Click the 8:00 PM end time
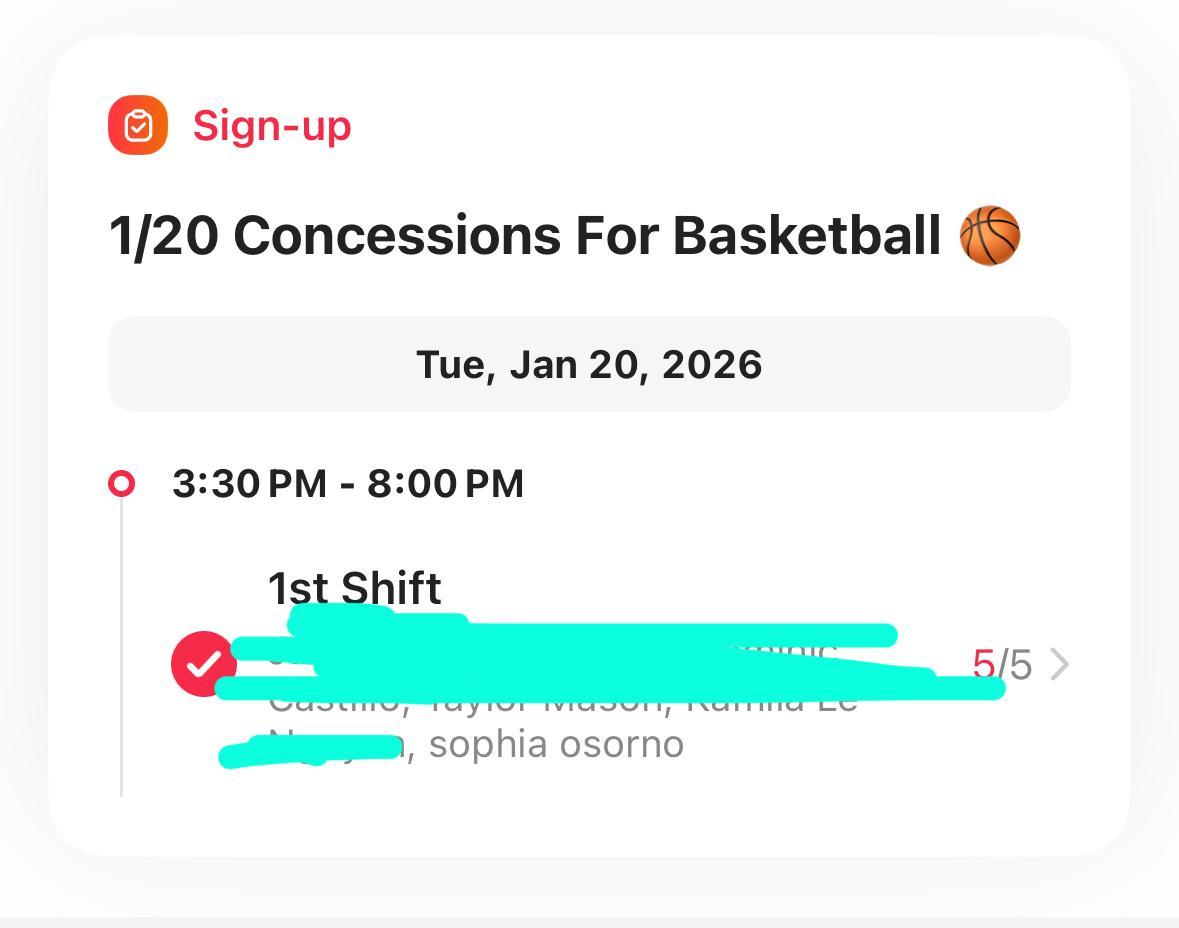This screenshot has height=928, width=1179. (x=445, y=484)
